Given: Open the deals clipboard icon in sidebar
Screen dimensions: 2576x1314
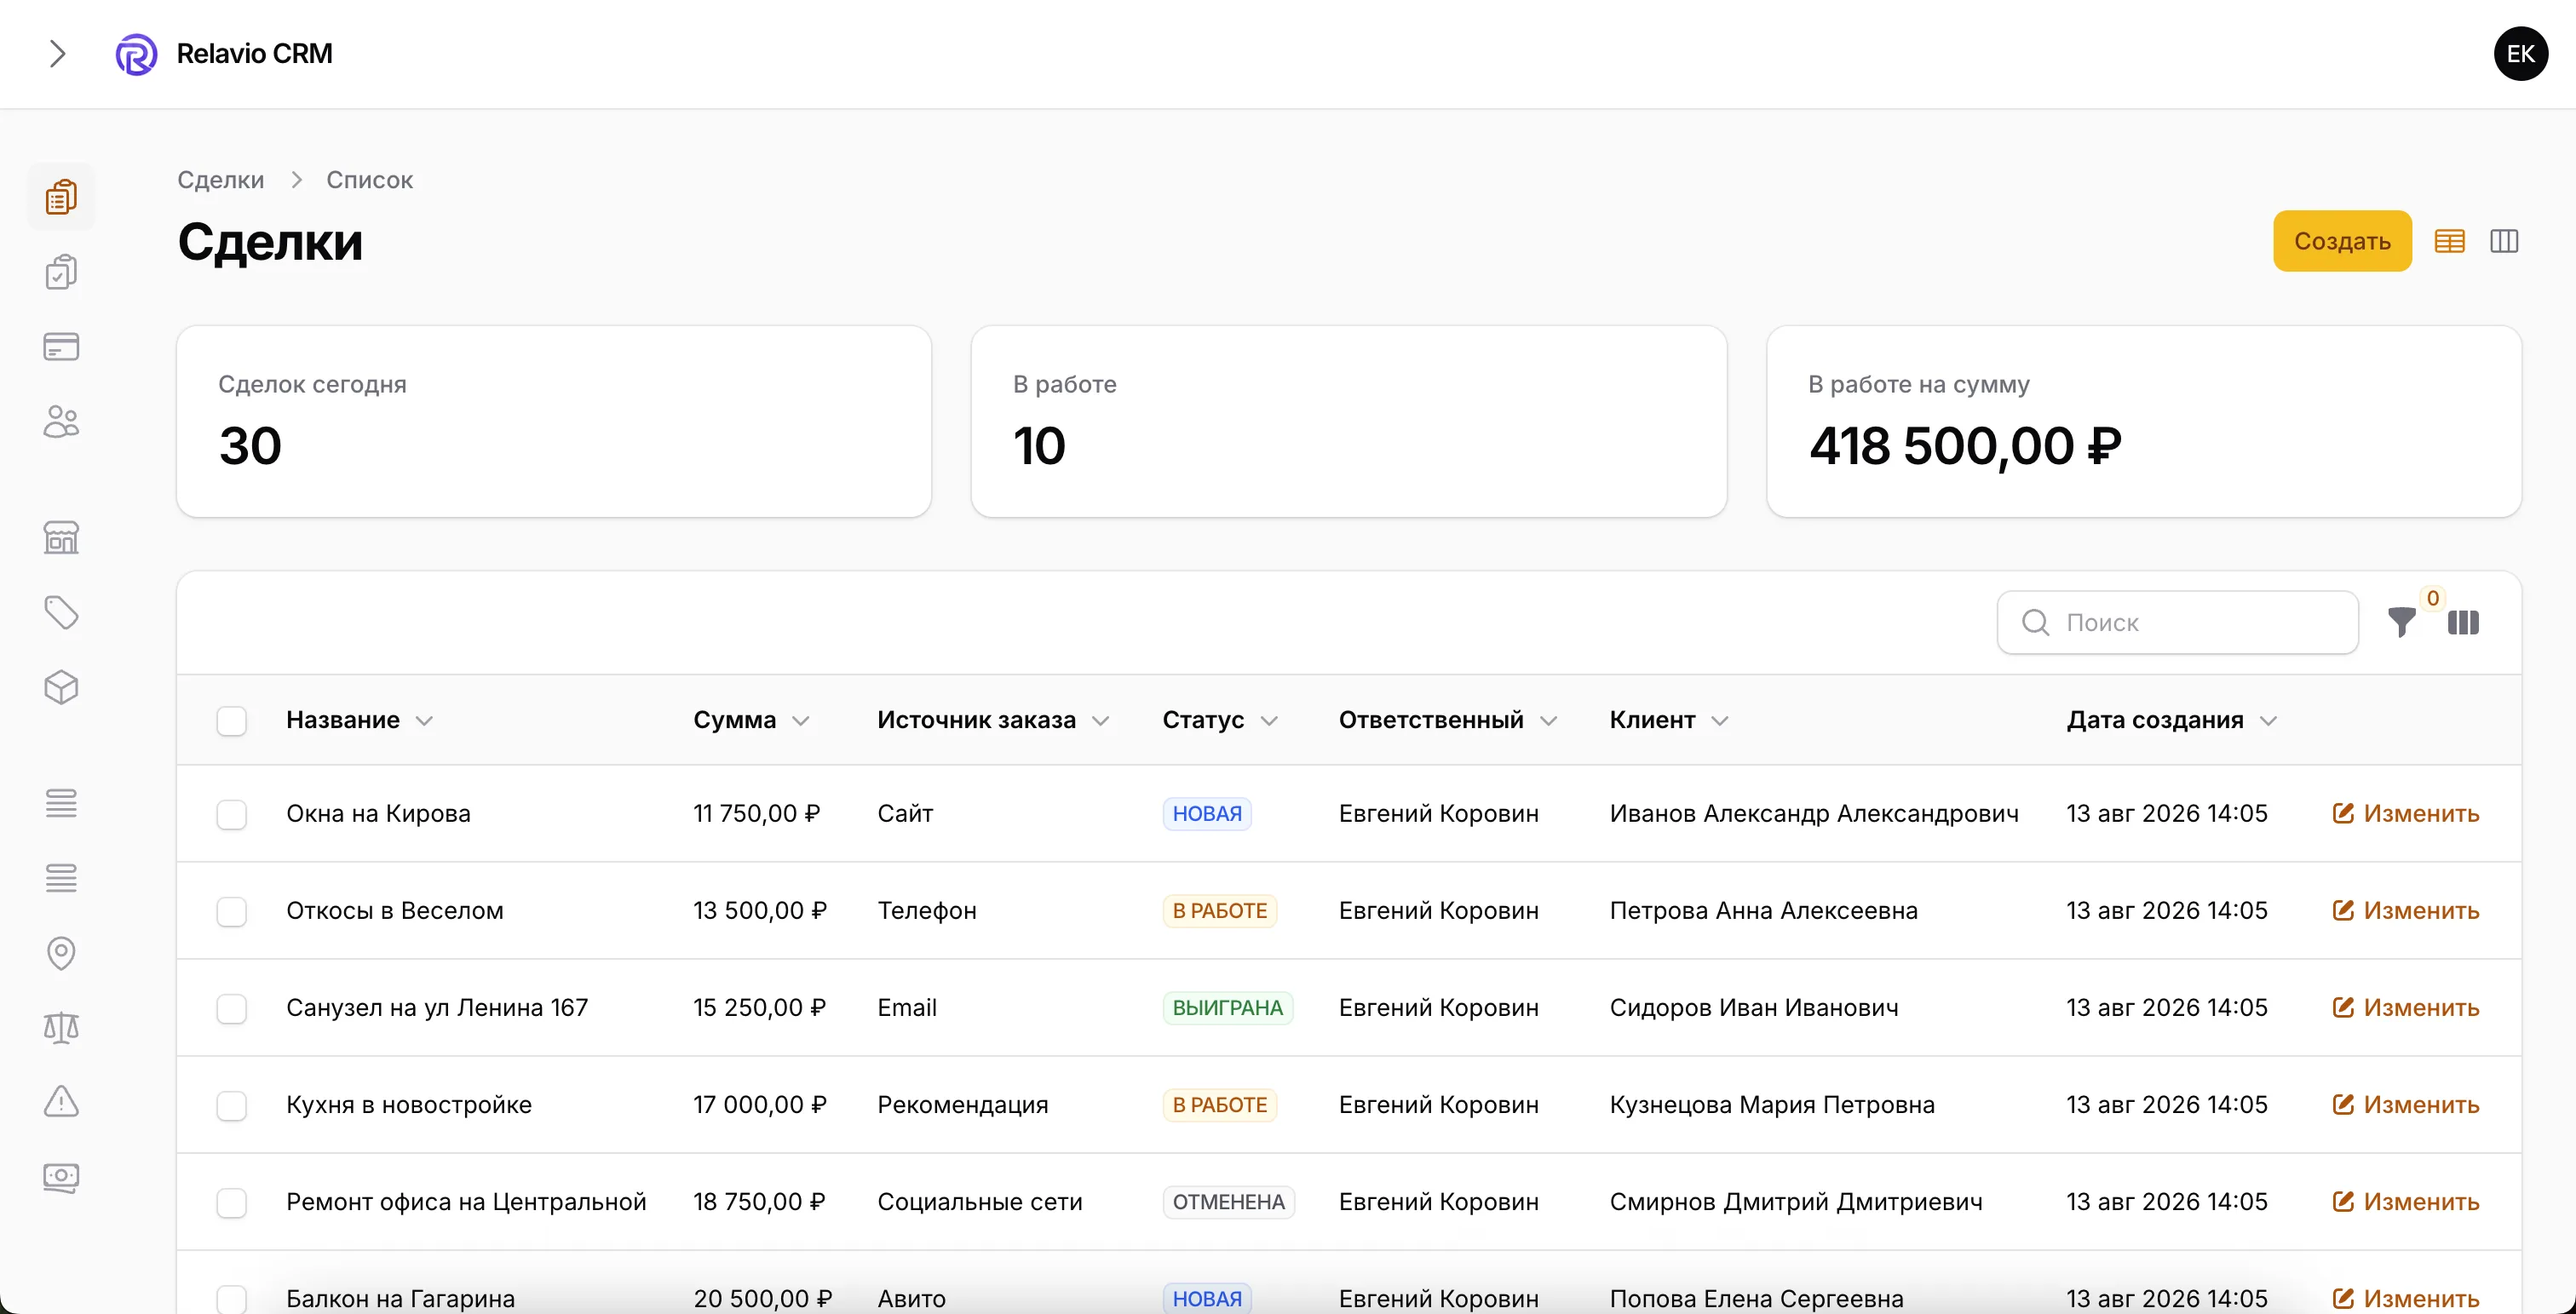Looking at the screenshot, I should (61, 197).
